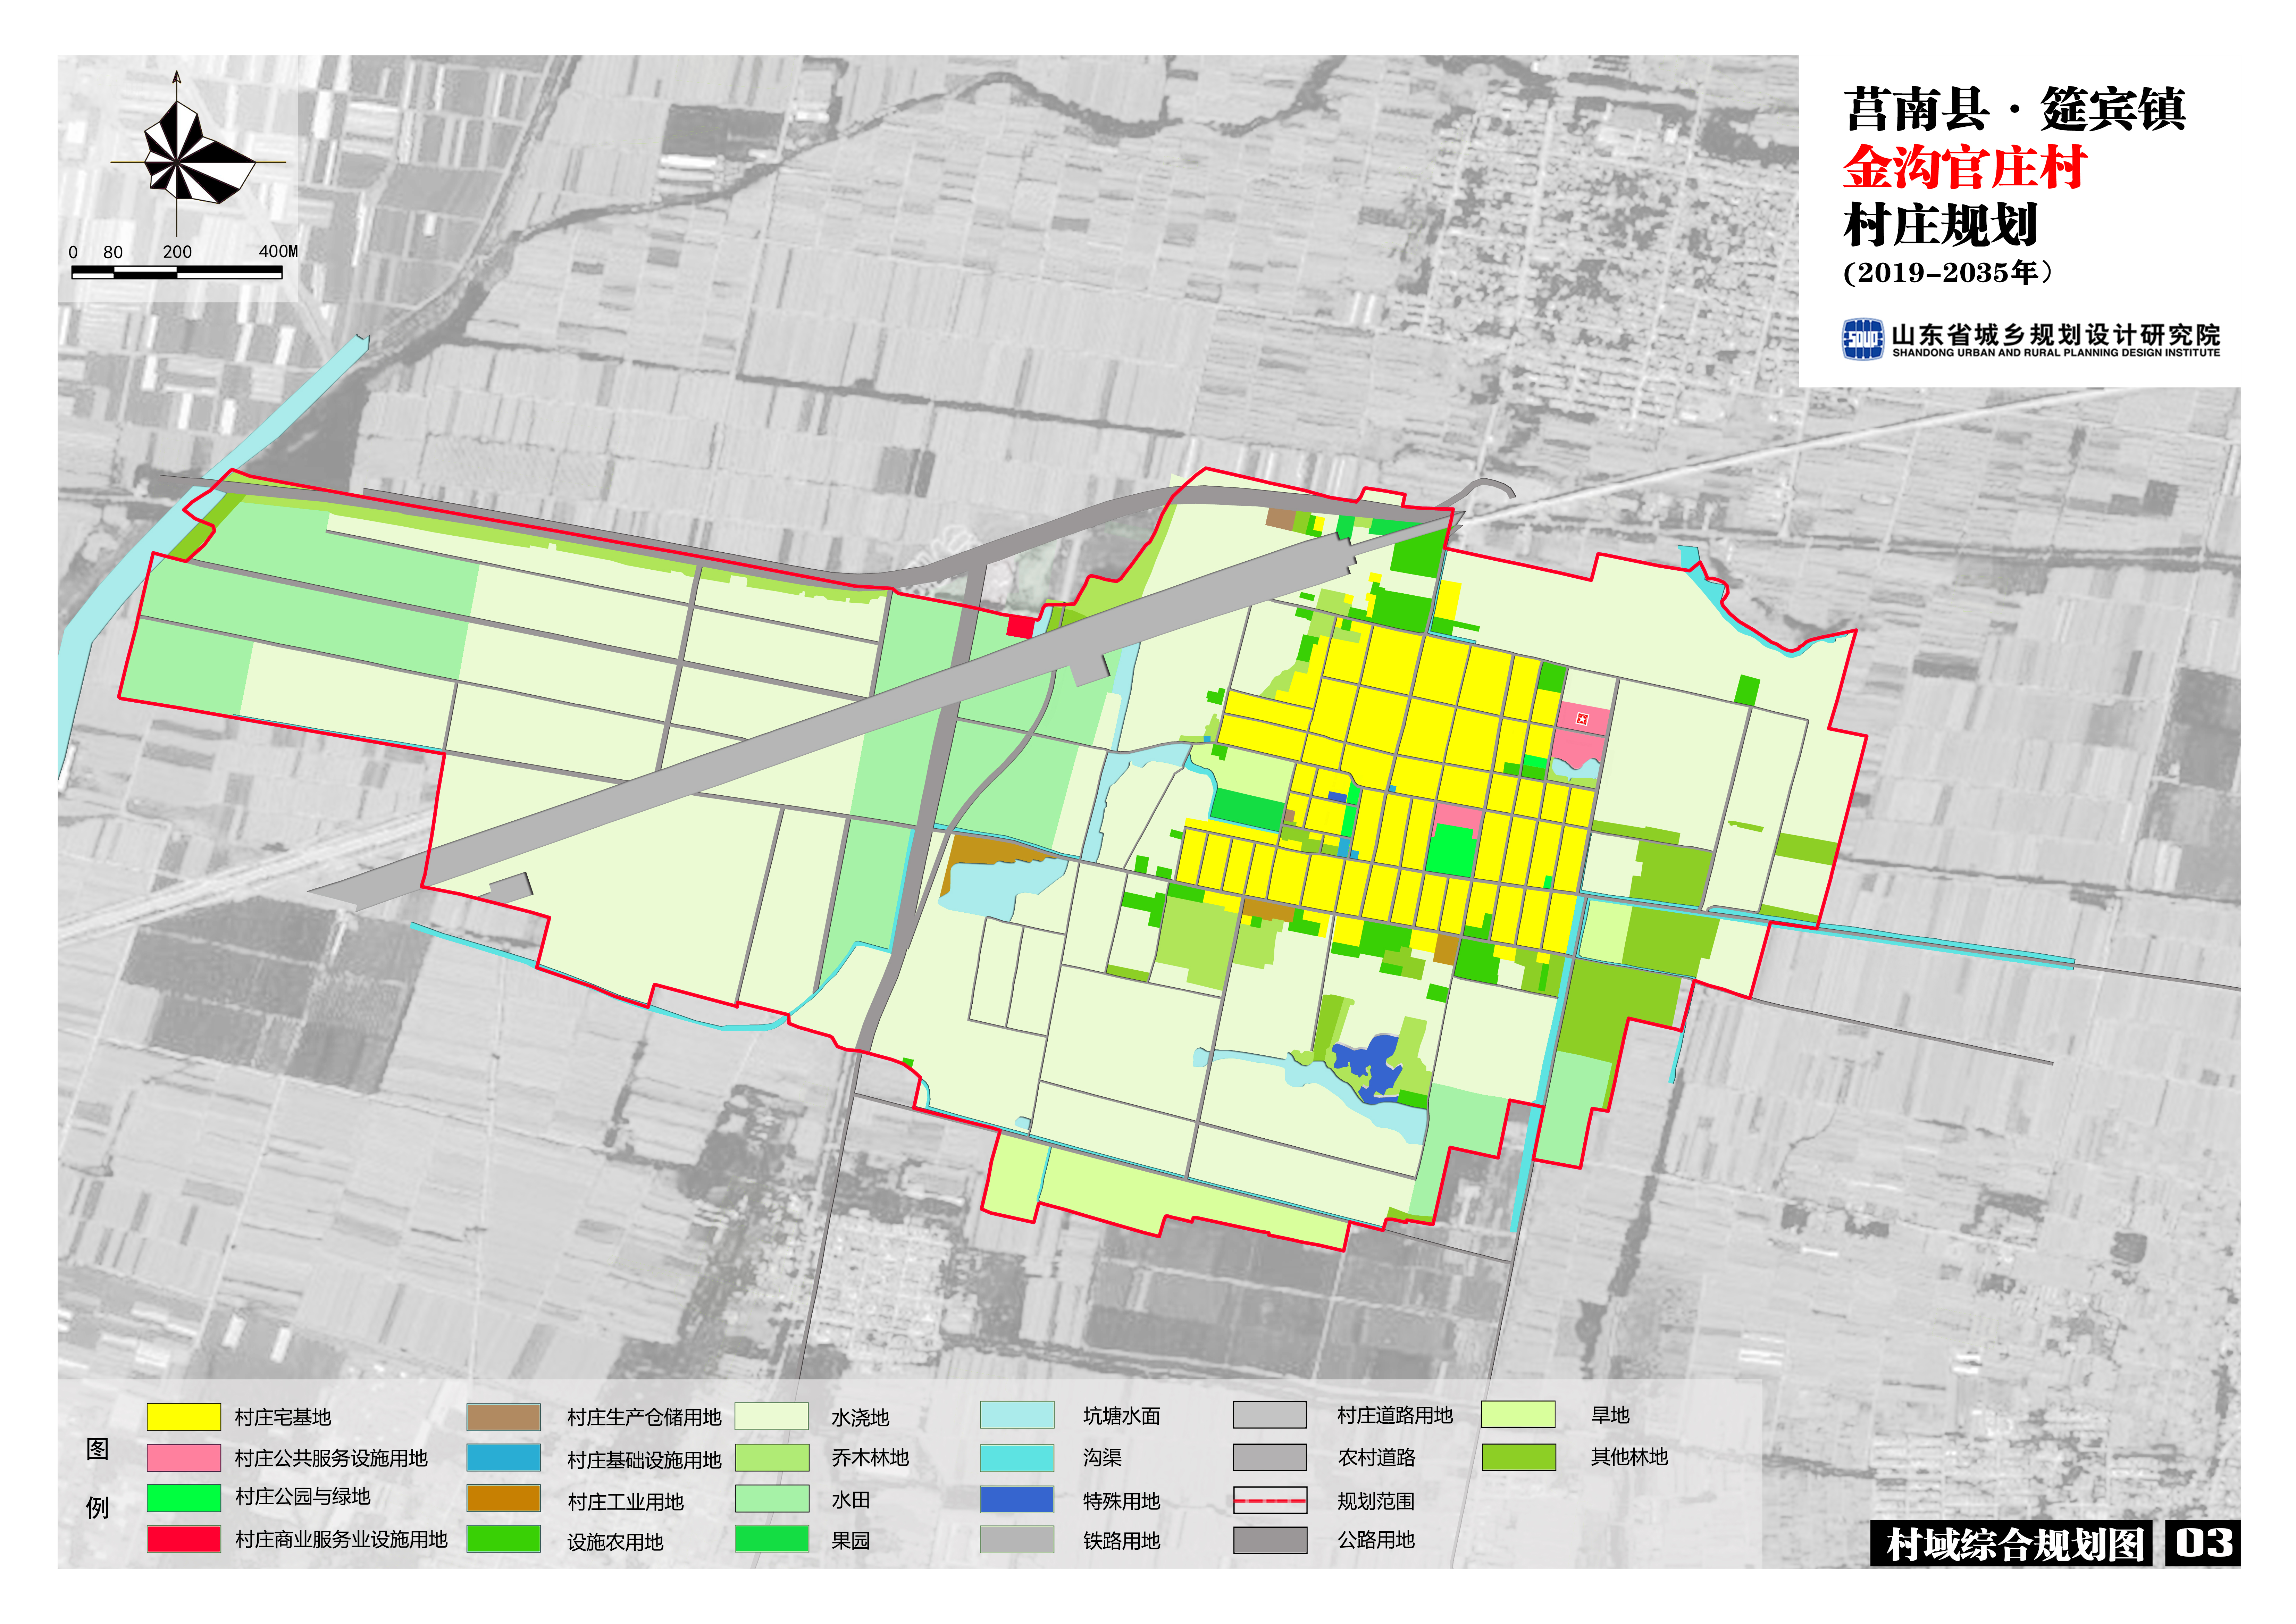2296x1624 pixels.
Task: Click the bright green 村庄公园与绿地 legend swatch
Action: (184, 1498)
